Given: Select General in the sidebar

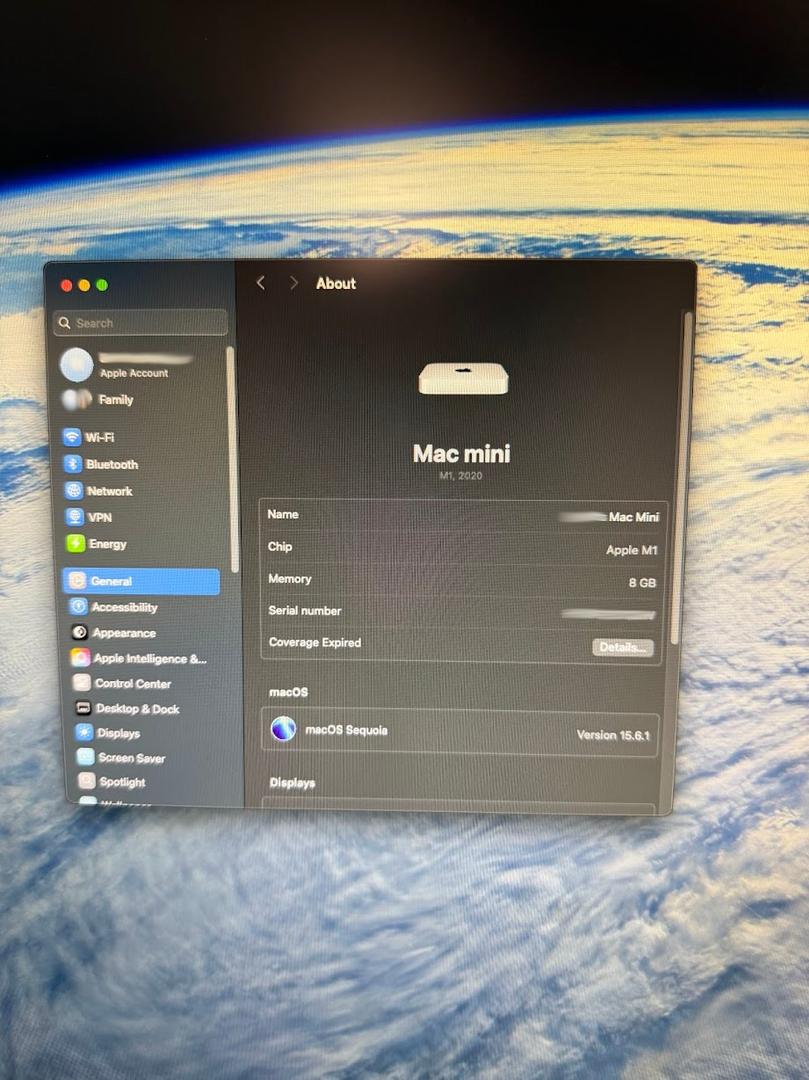Looking at the screenshot, I should 141,581.
